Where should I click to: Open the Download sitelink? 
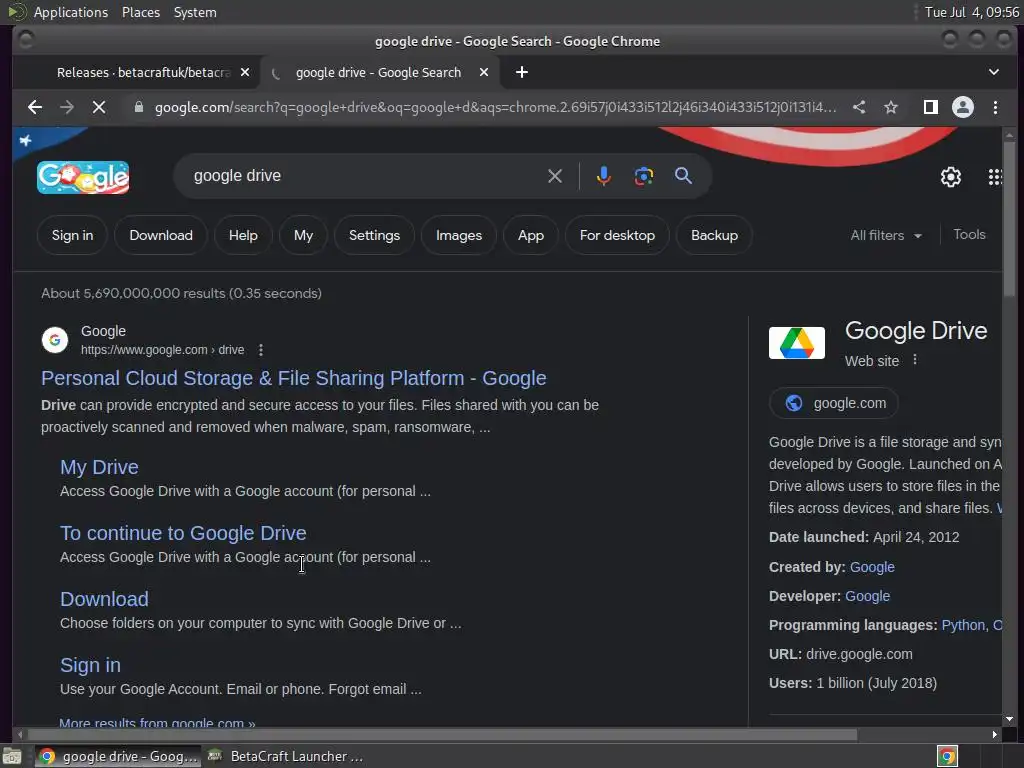pyautogui.click(x=104, y=599)
